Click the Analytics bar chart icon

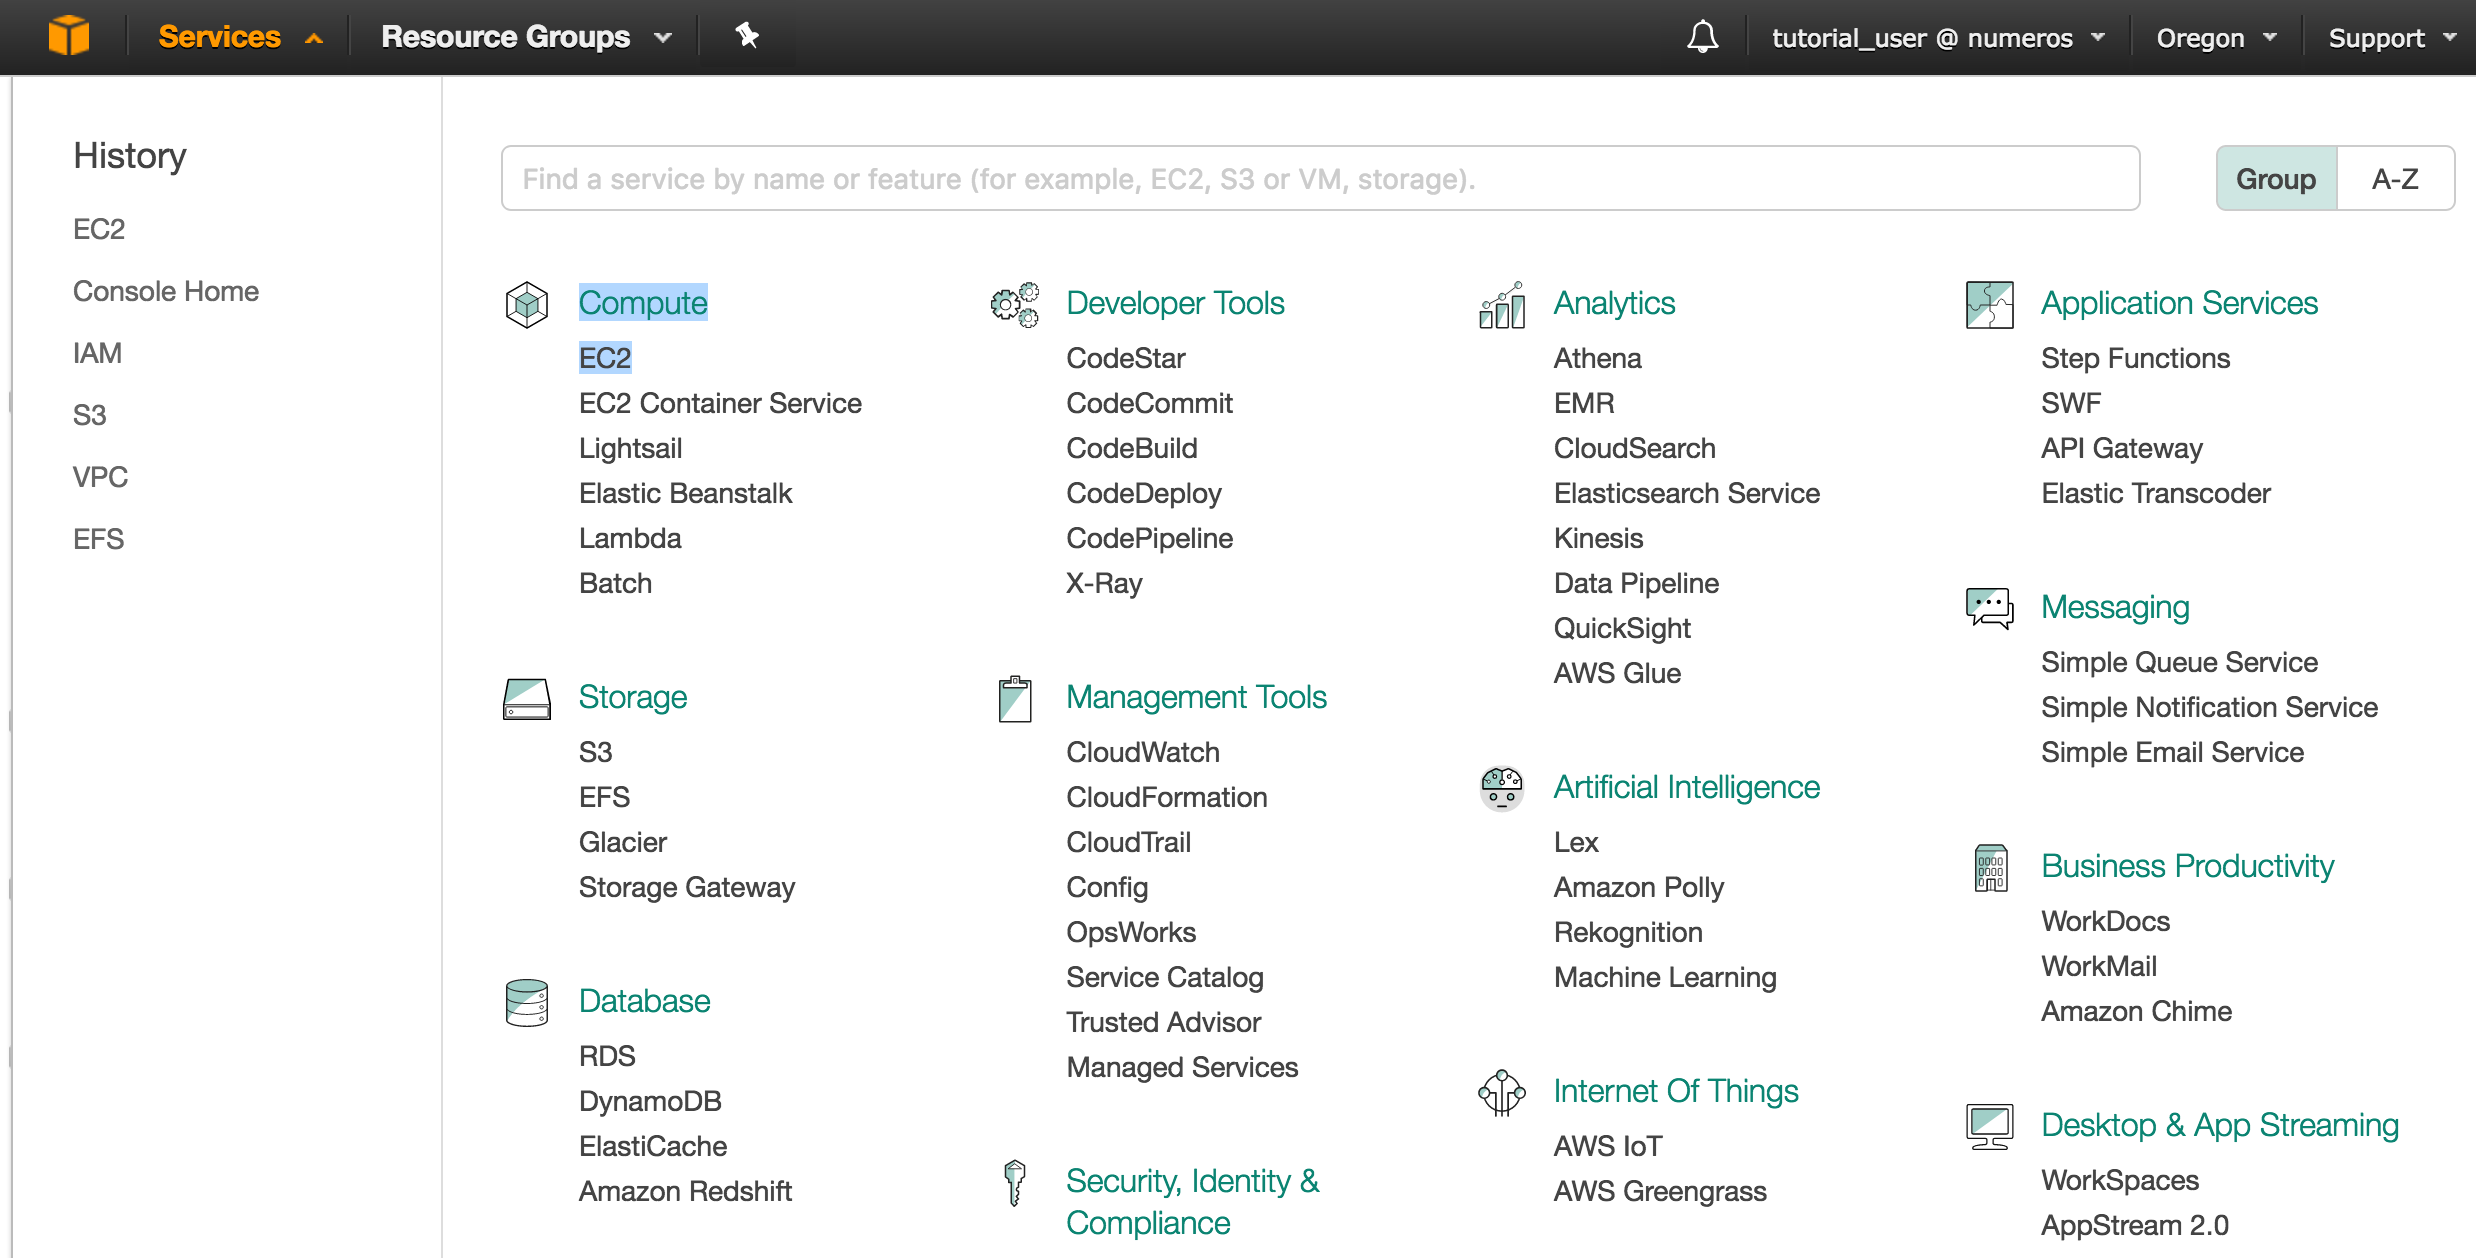coord(1501,304)
